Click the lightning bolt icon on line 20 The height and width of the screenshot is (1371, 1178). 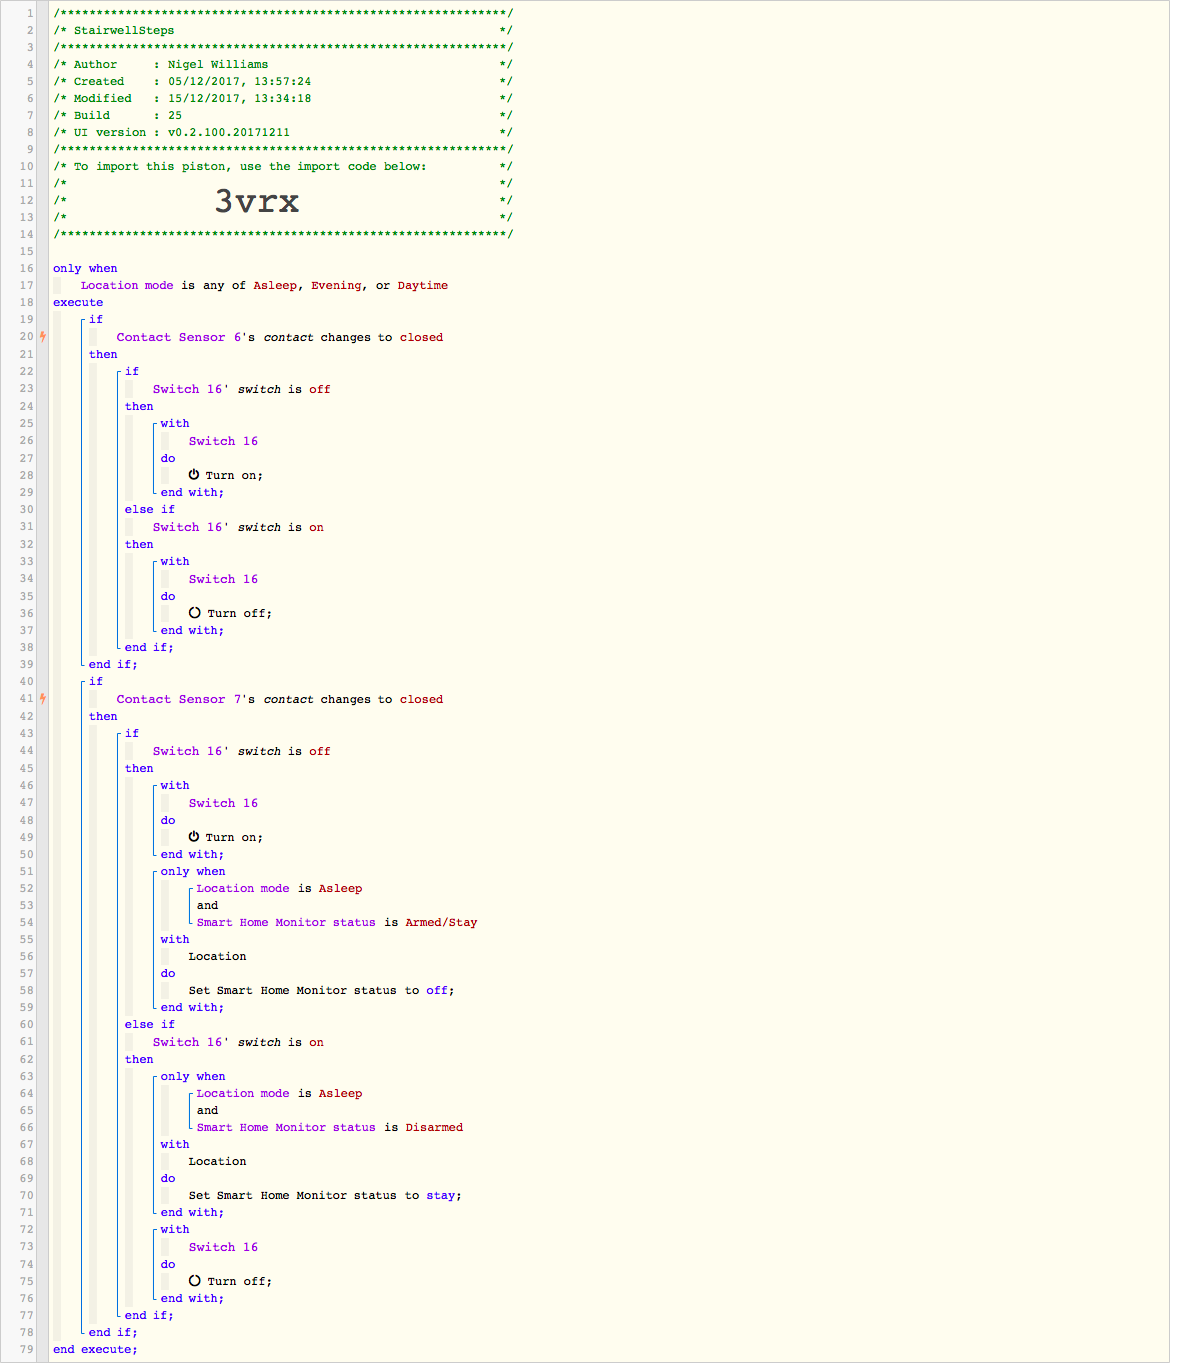pyautogui.click(x=42, y=337)
